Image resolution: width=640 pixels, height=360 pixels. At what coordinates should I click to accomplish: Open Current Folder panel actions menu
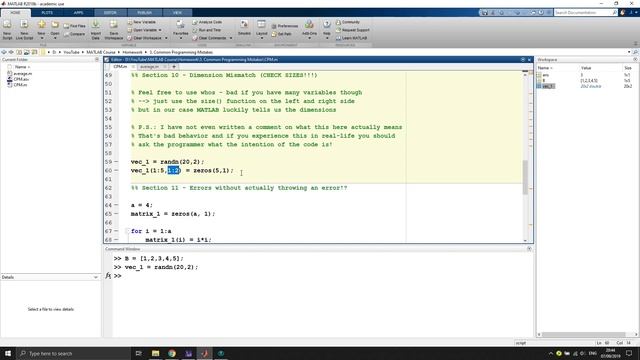pos(97,60)
